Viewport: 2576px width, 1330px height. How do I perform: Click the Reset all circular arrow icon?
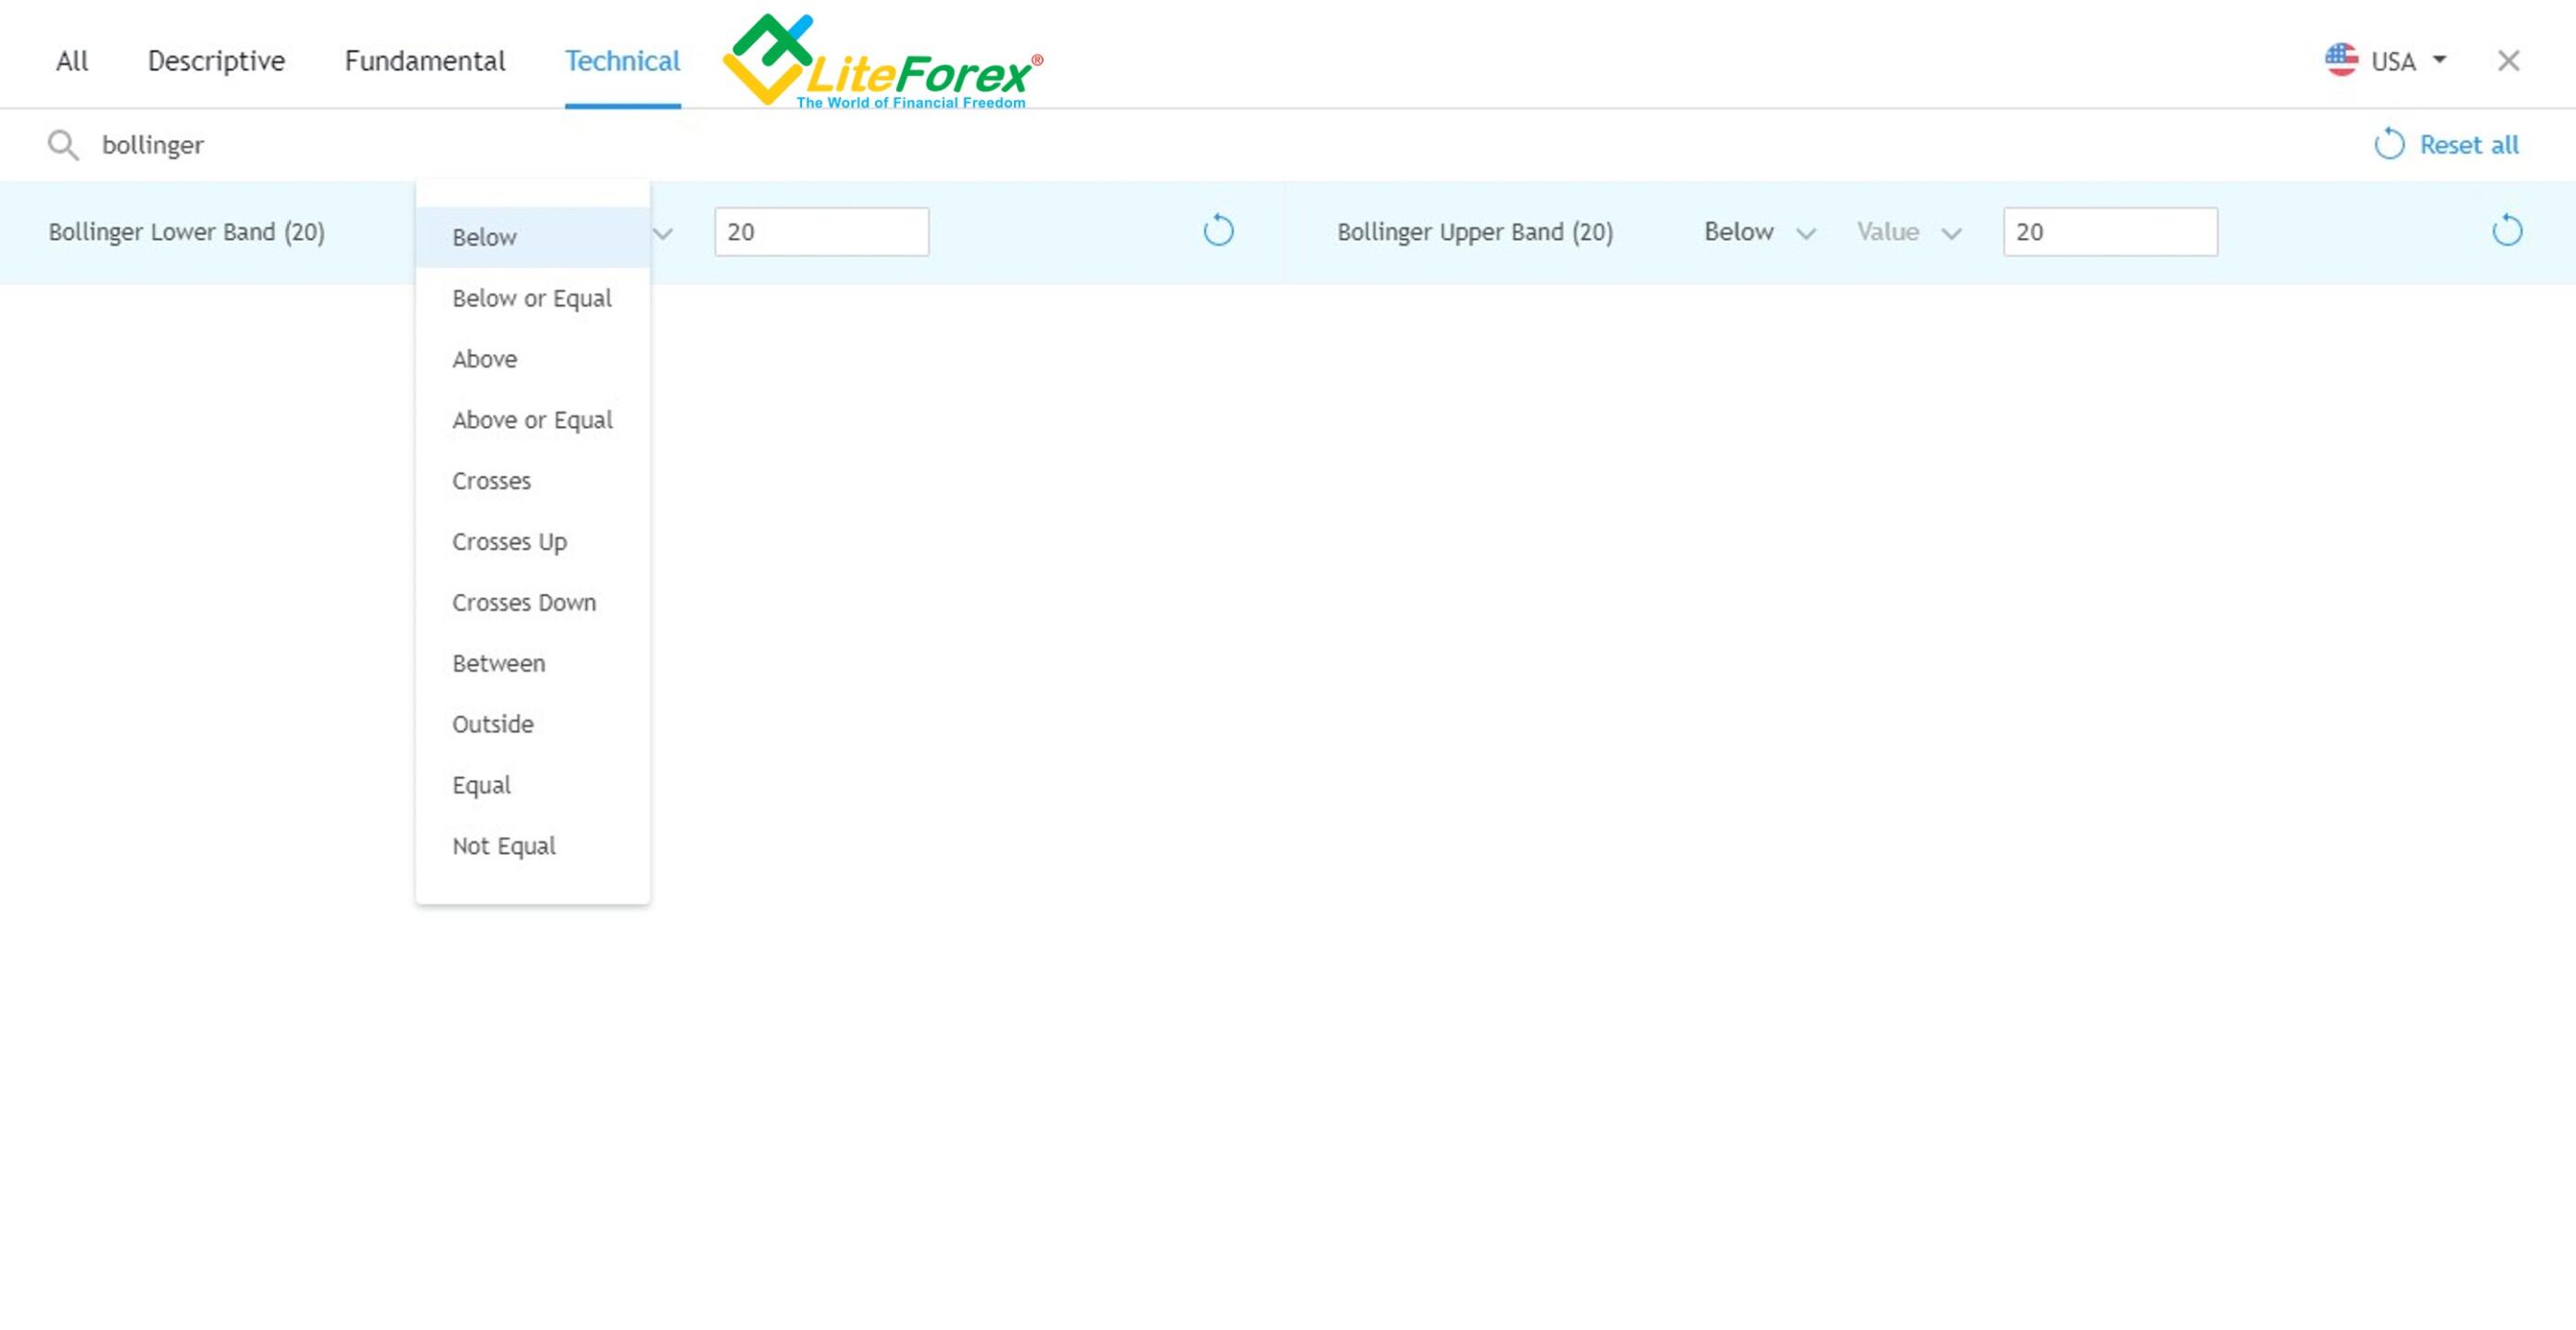(2391, 143)
